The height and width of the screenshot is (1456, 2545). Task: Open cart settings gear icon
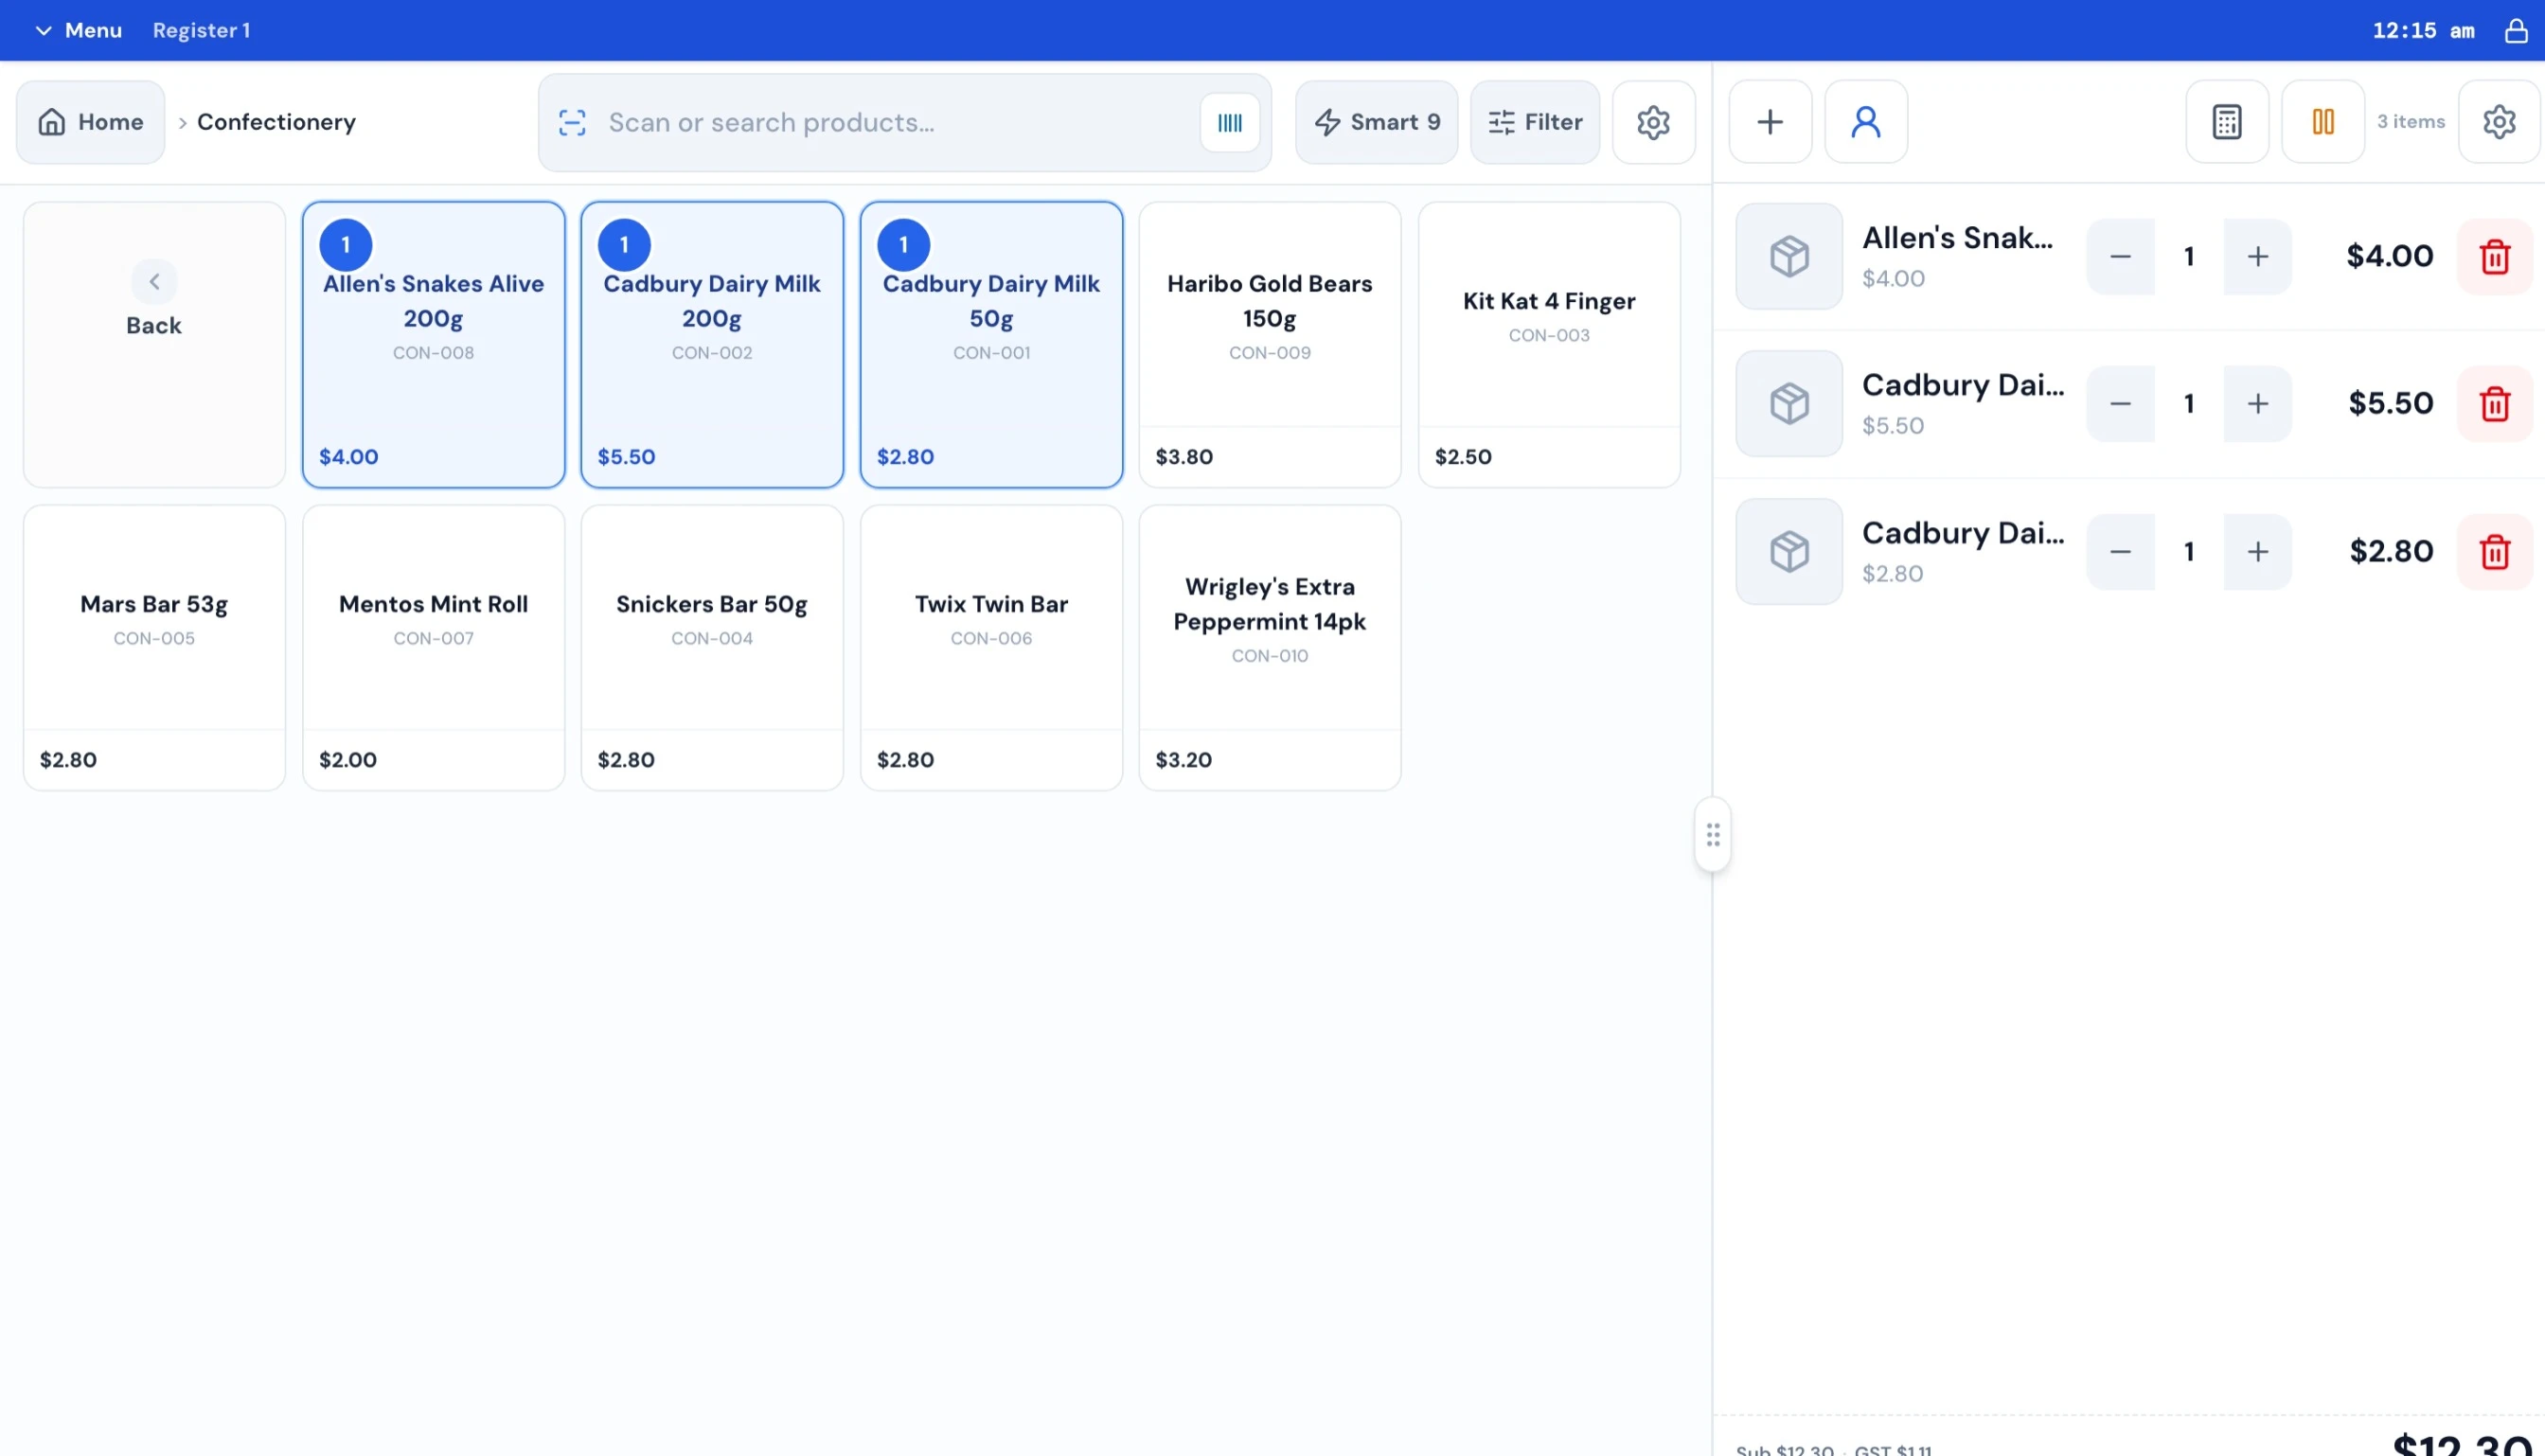click(x=2499, y=122)
